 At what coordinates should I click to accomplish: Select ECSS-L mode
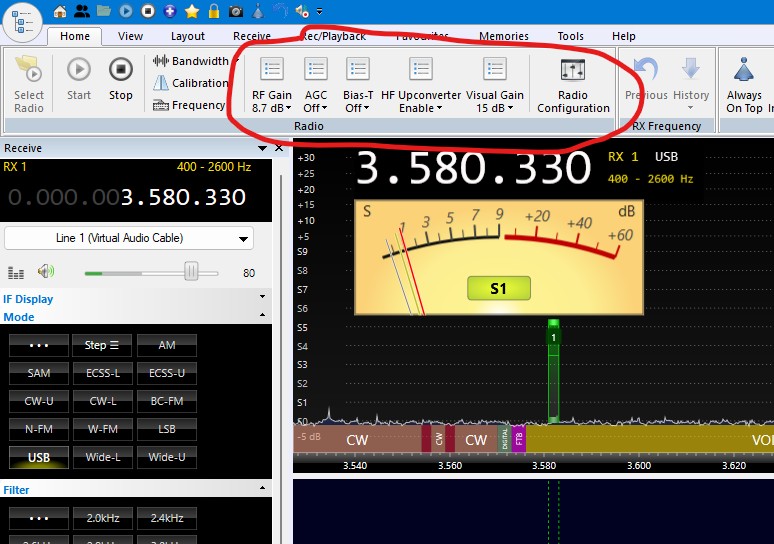(x=103, y=373)
